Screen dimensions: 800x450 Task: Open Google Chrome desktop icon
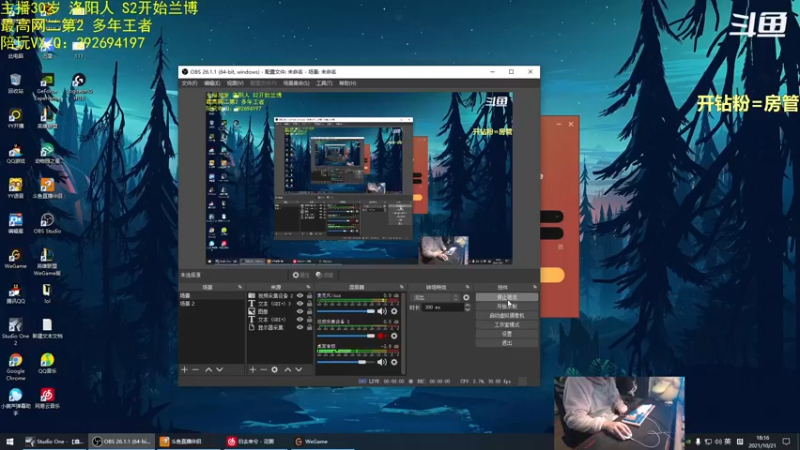pos(15,367)
